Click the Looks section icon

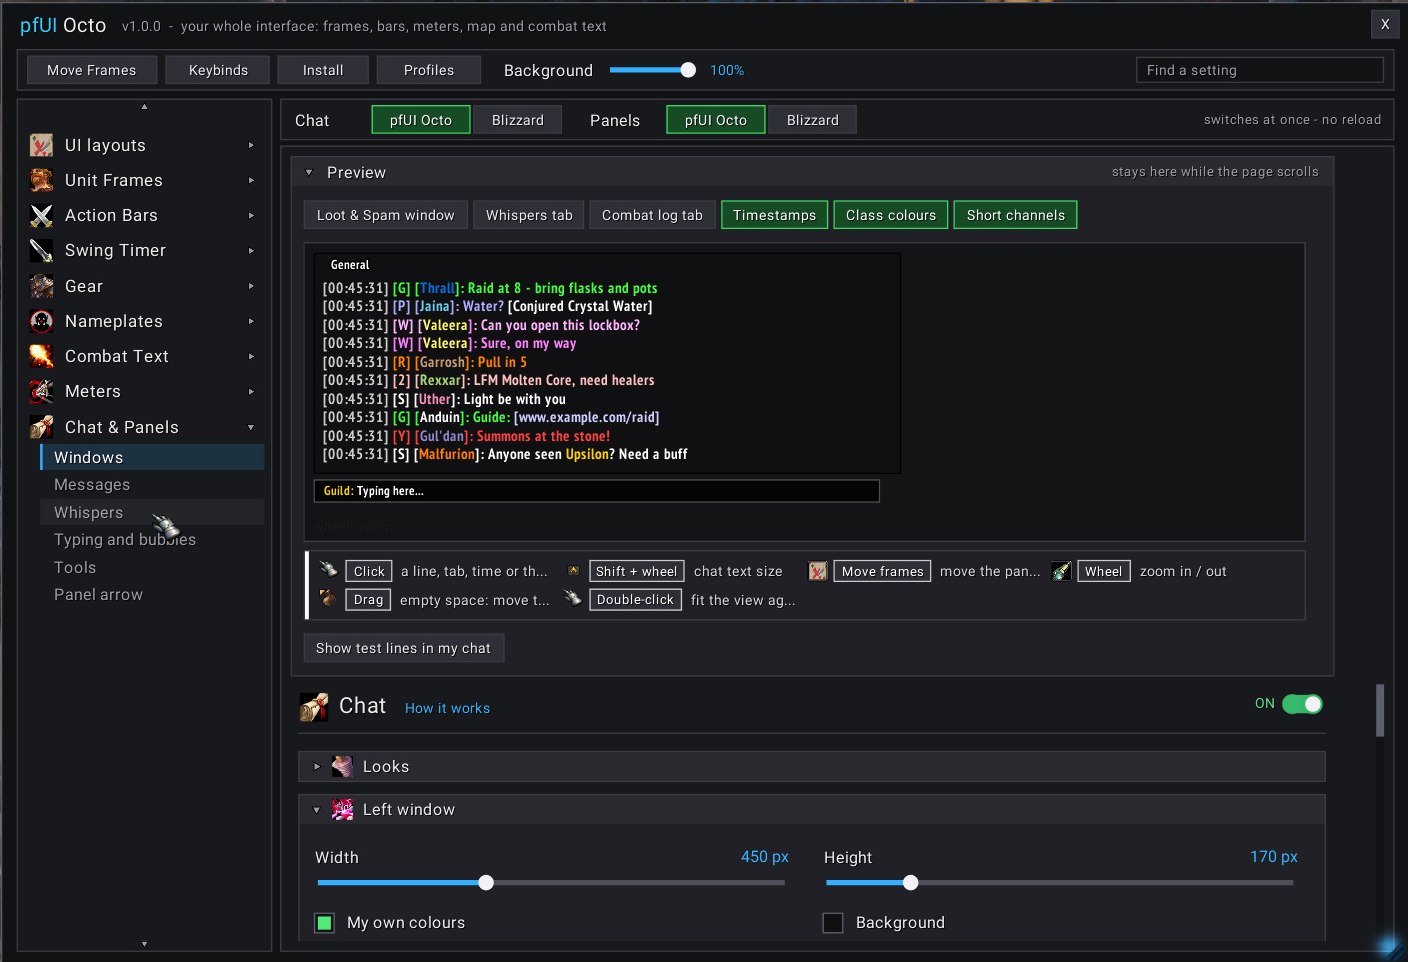pyautogui.click(x=342, y=767)
